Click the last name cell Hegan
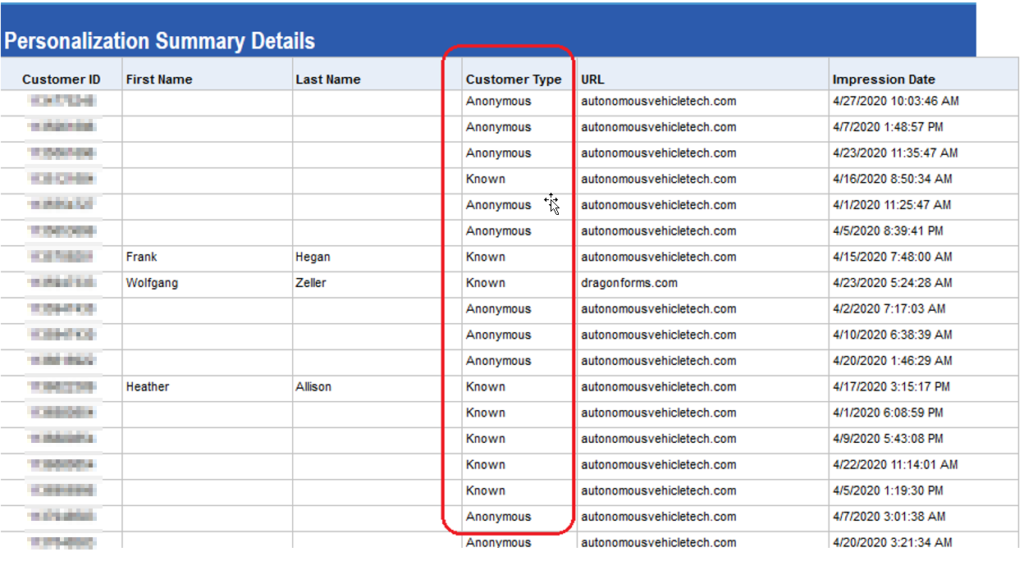This screenshot has width=1024, height=561. 313,257
